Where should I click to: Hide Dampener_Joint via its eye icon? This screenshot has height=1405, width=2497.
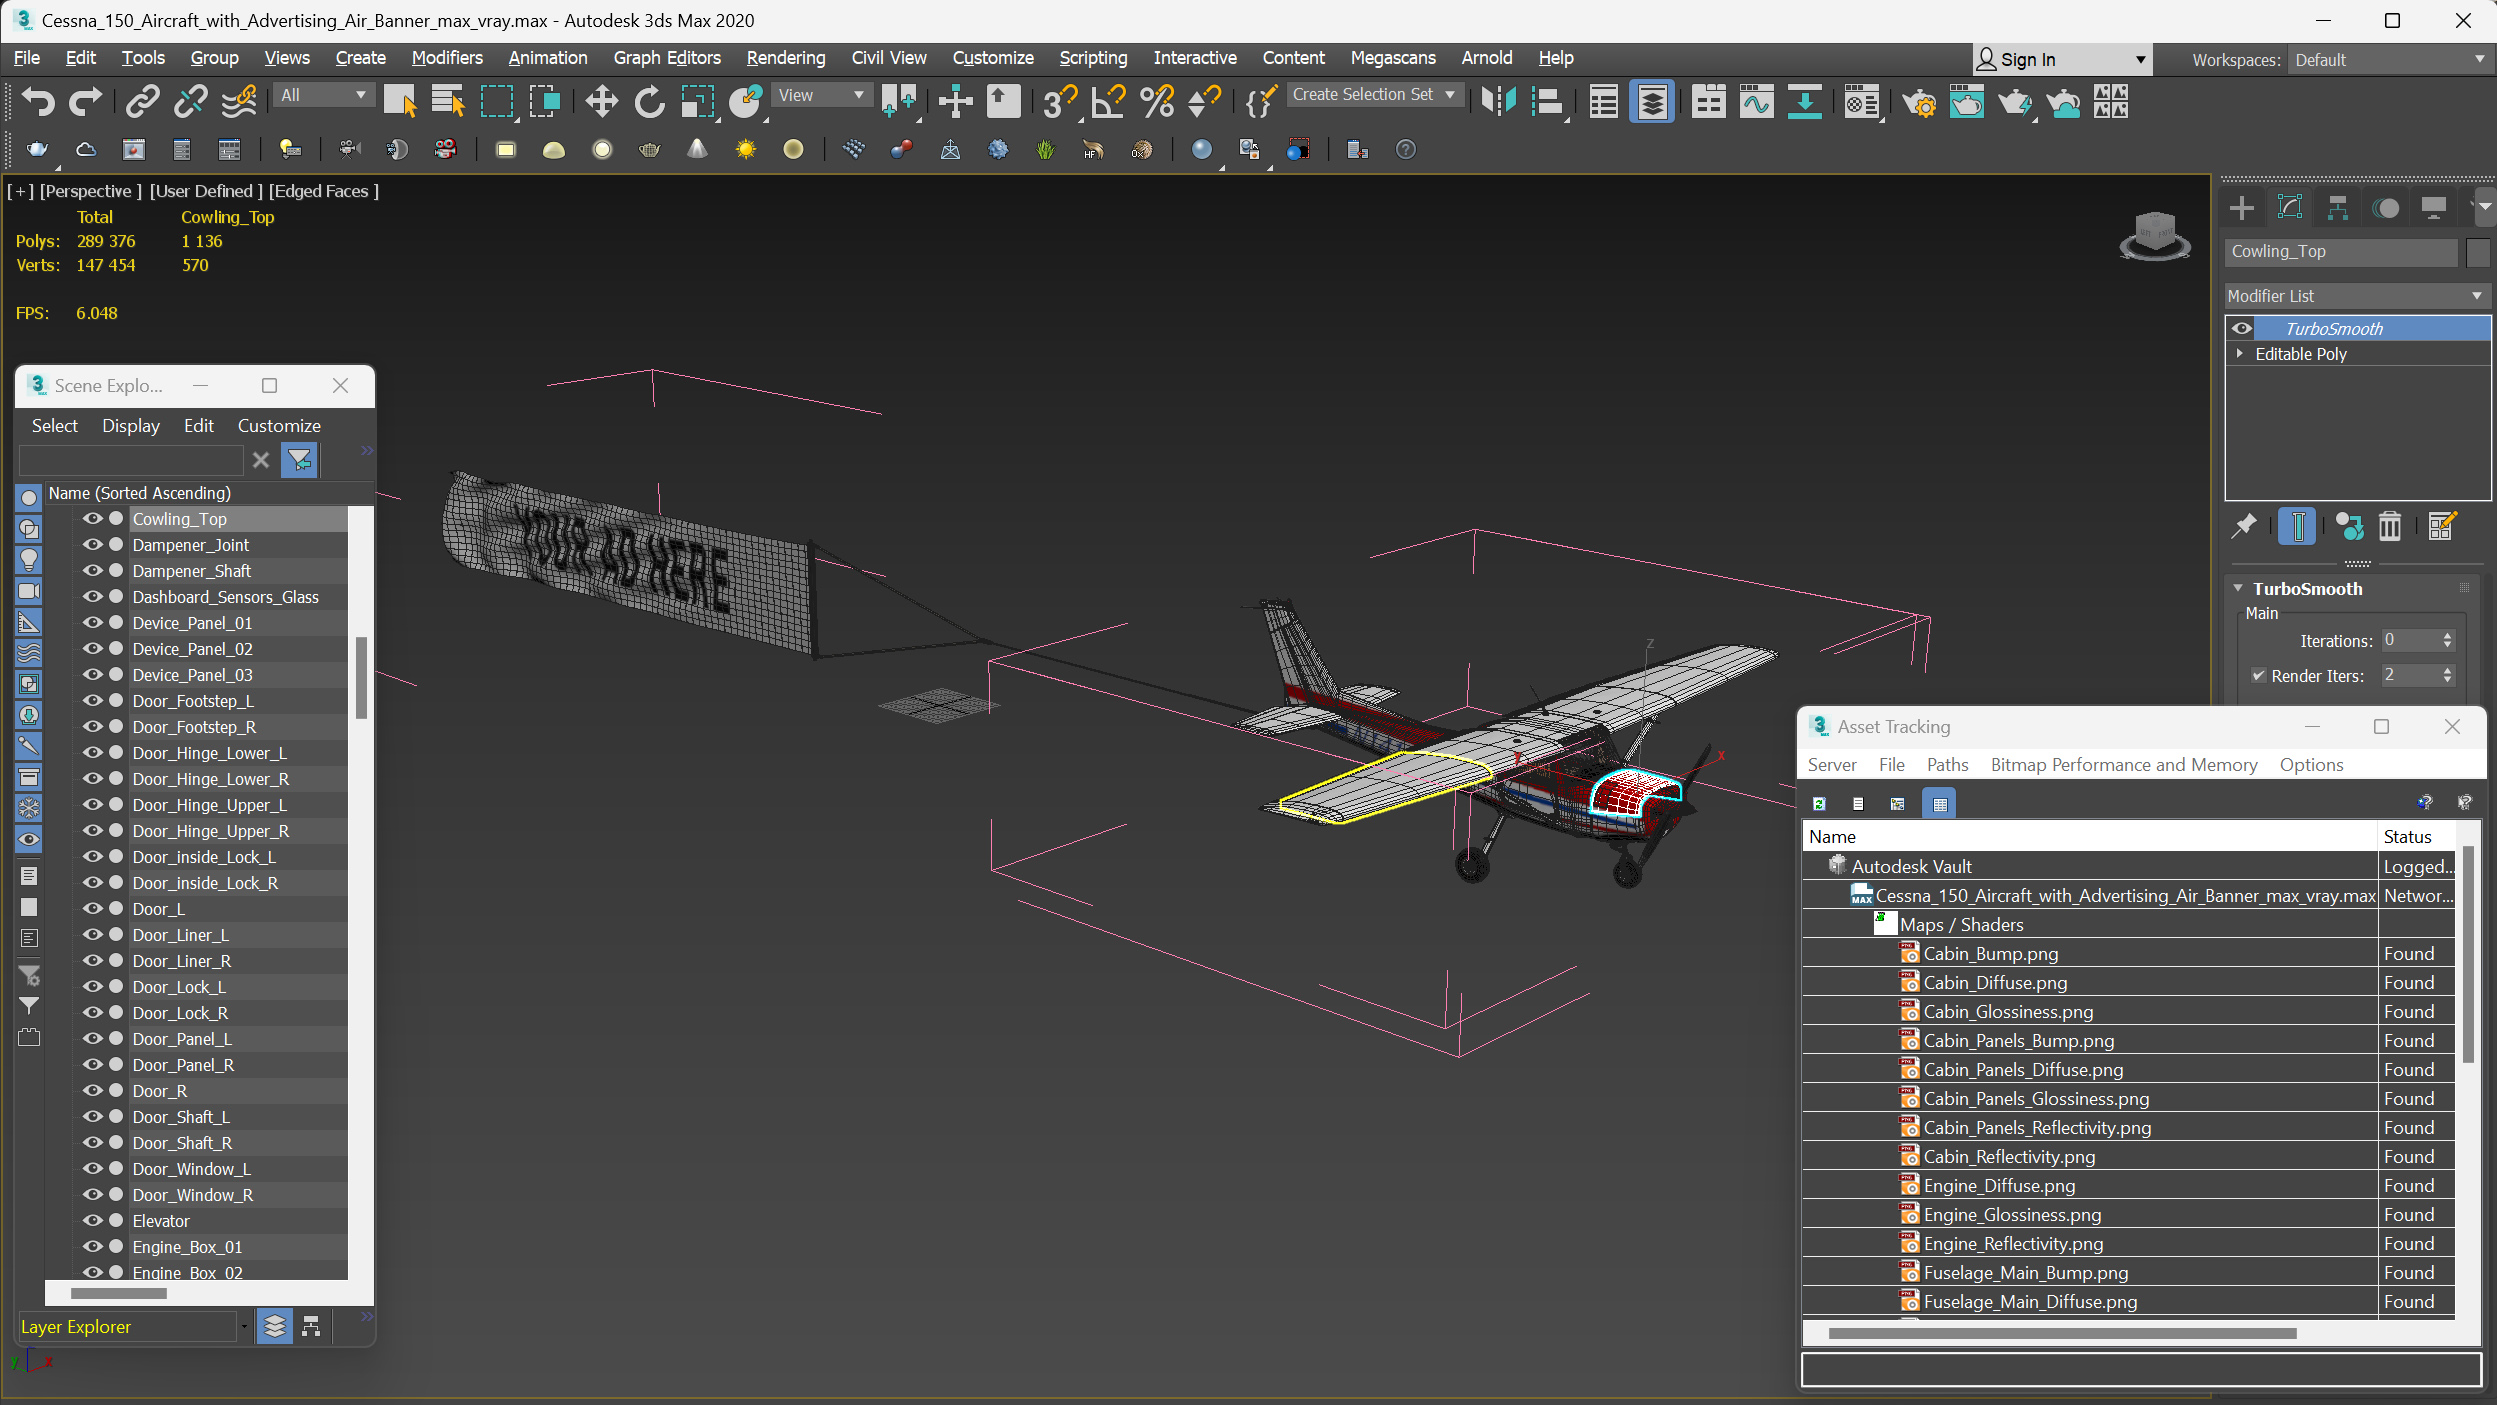click(x=93, y=544)
